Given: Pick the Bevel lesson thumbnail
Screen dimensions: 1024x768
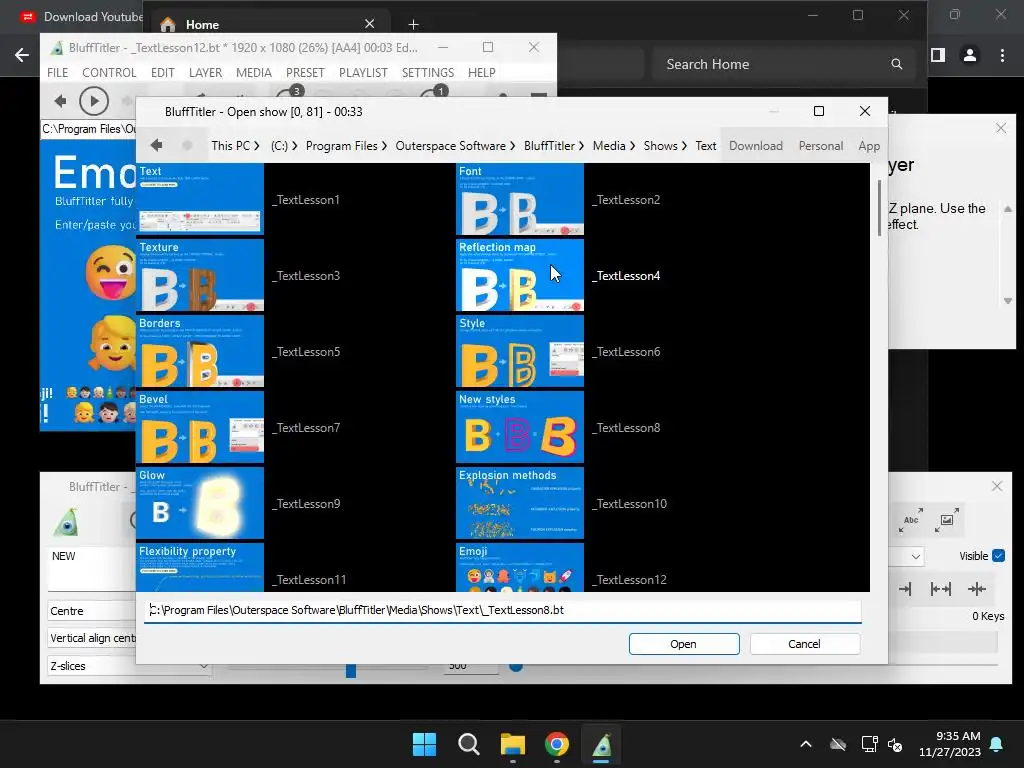Looking at the screenshot, I should point(200,427).
